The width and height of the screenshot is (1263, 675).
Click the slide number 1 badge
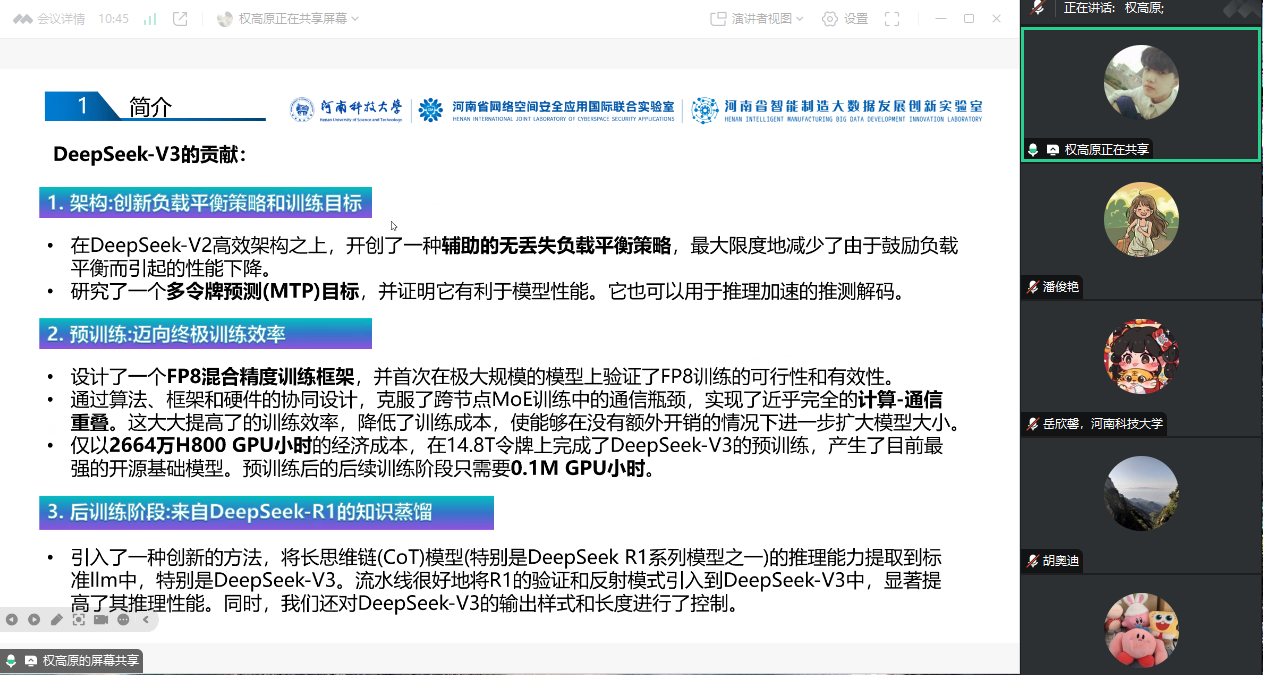click(83, 105)
